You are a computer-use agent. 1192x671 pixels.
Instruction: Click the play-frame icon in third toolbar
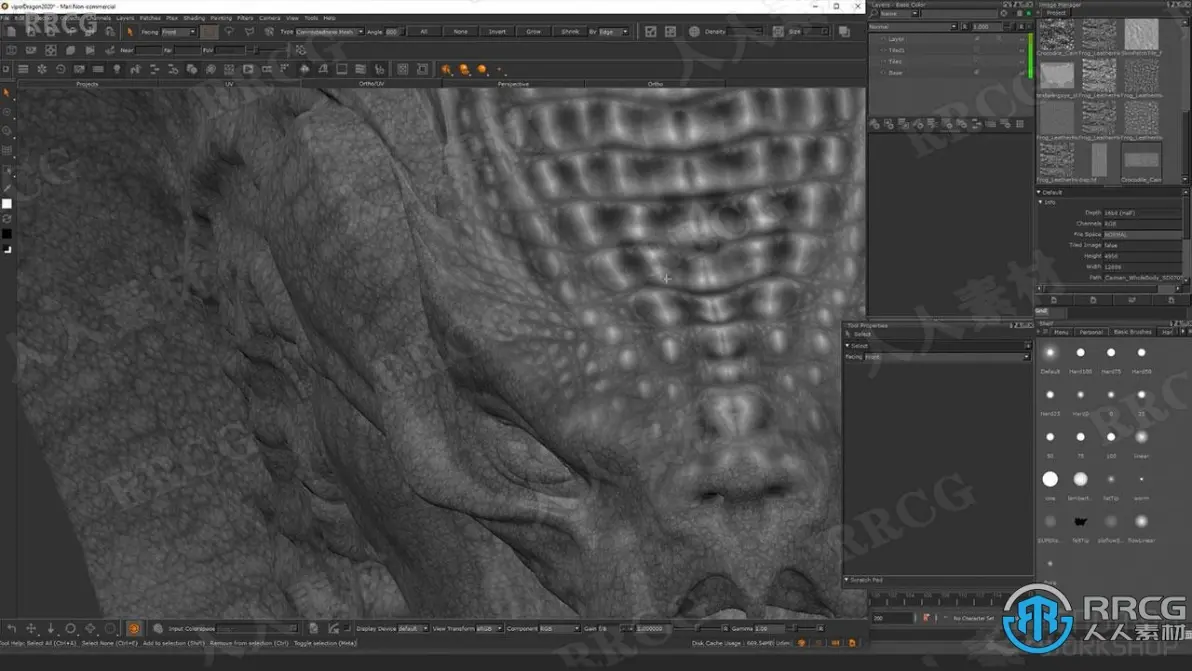click(x=248, y=69)
